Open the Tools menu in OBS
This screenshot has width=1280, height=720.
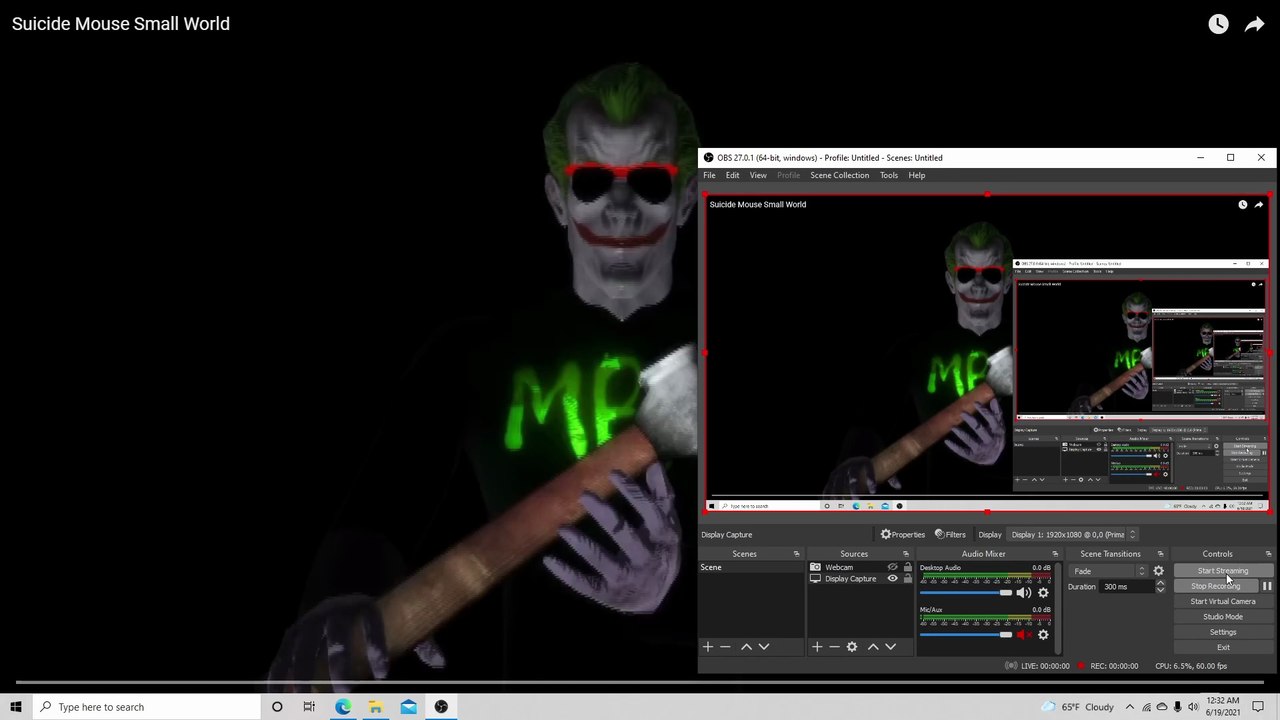[889, 175]
